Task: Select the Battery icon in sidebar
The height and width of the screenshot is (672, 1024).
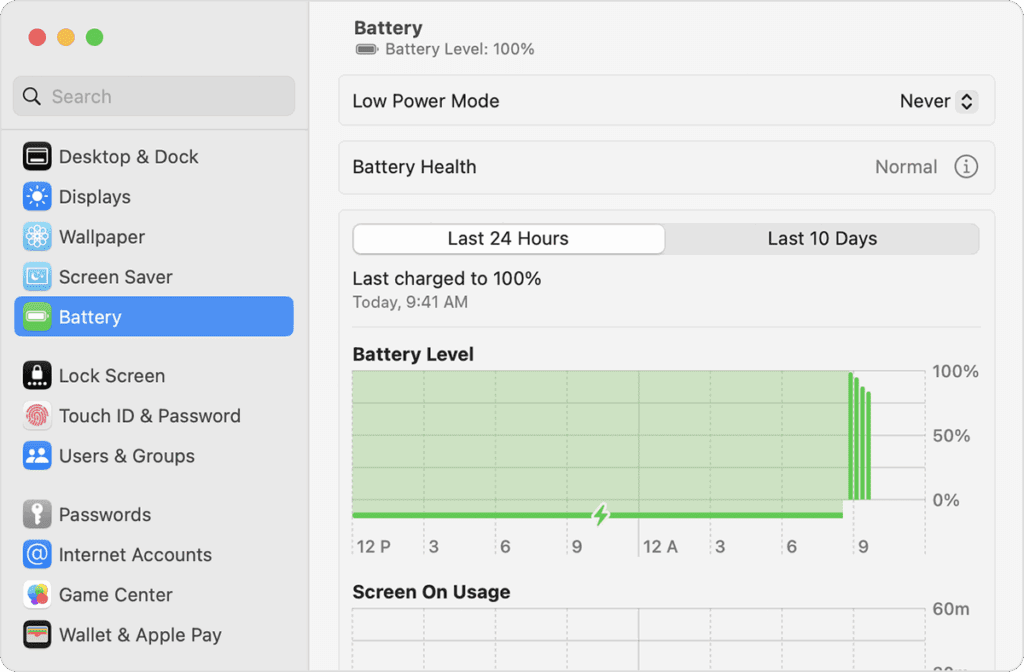Action: tap(37, 316)
